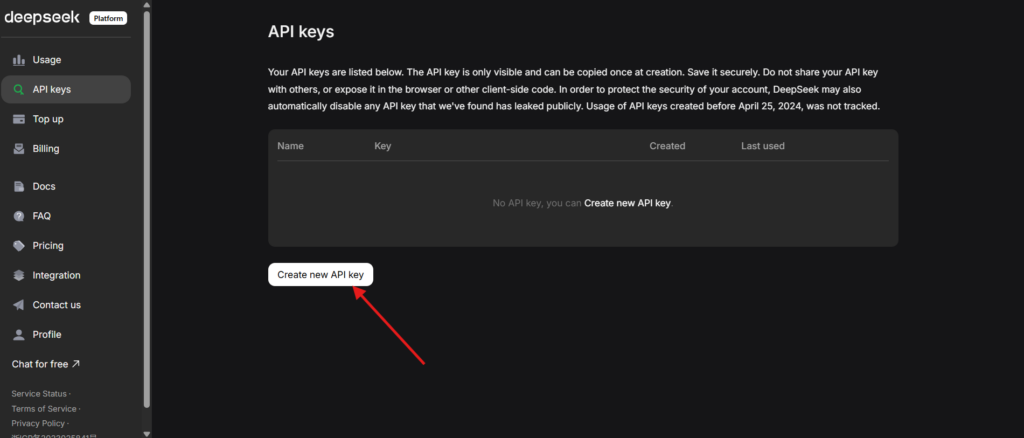Click the Docs document icon
1024x438 pixels.
(x=19, y=186)
